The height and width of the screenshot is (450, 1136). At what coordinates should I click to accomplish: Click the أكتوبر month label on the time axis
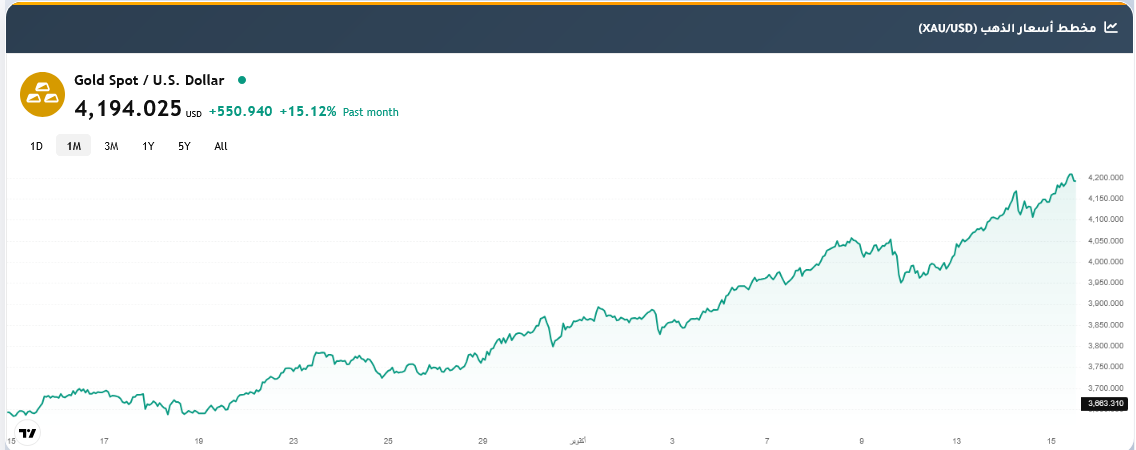coord(578,440)
